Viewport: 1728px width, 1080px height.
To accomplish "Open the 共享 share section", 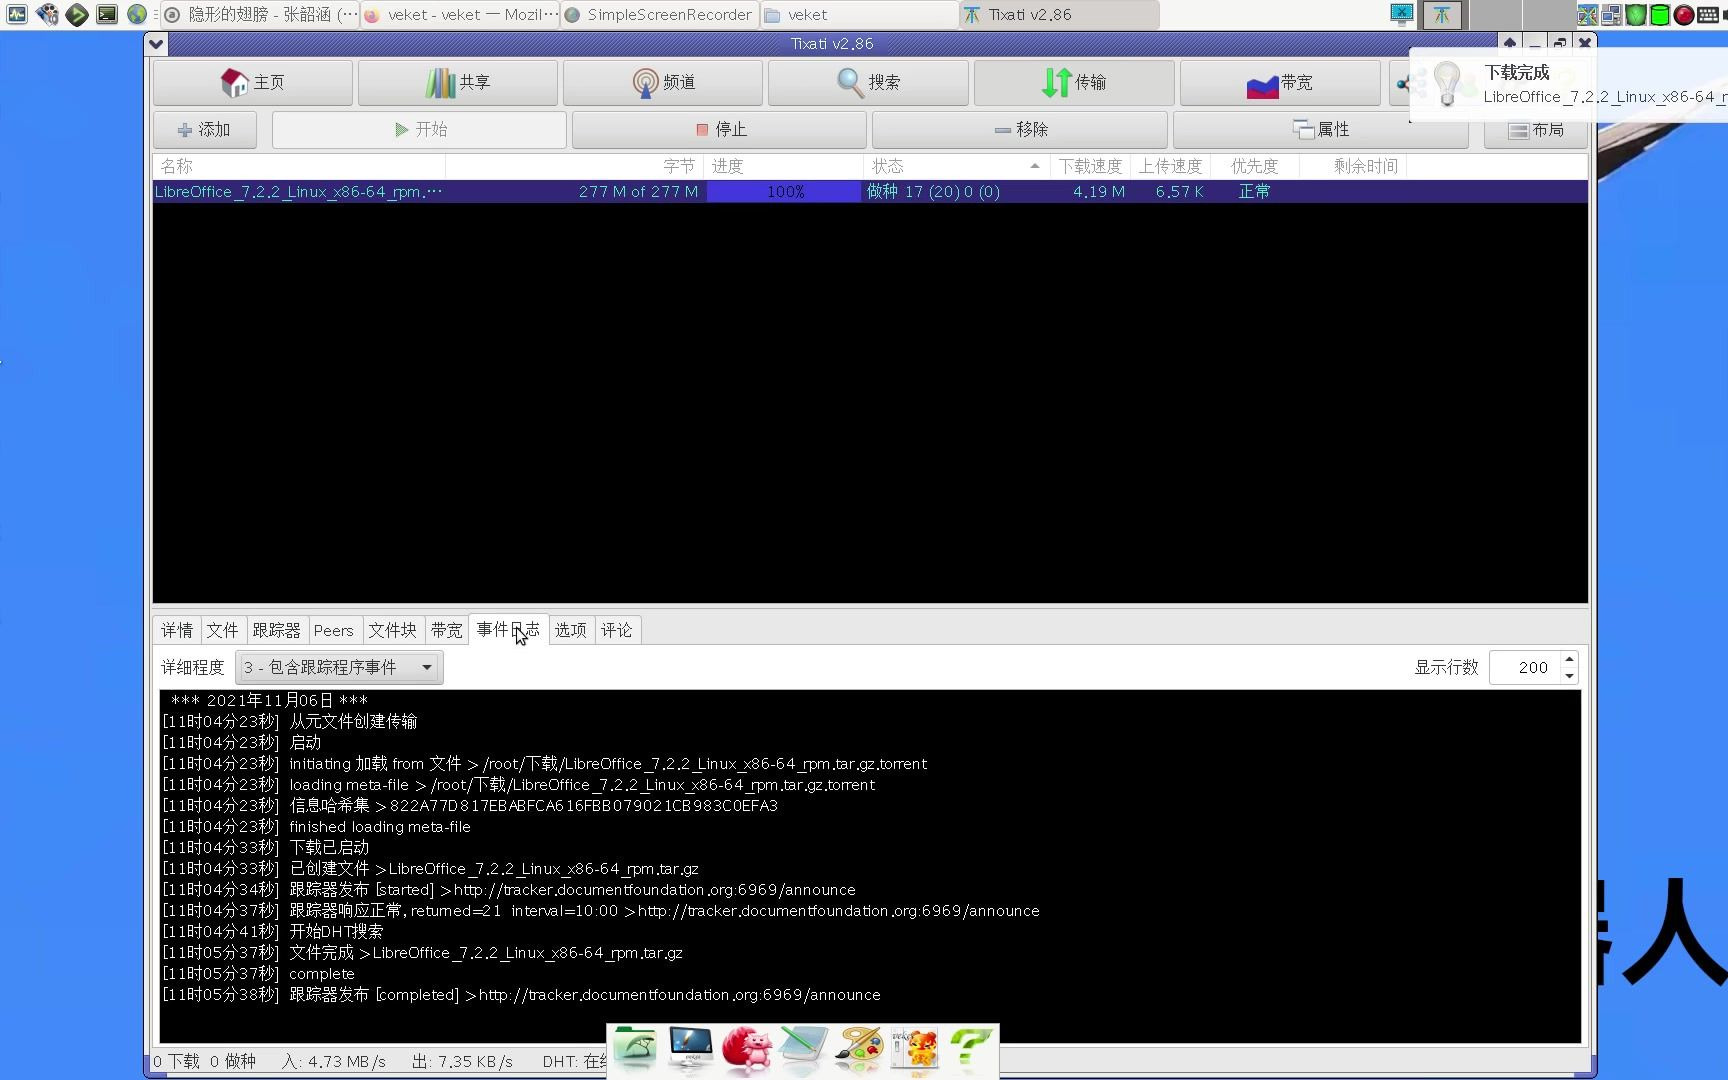I will (x=458, y=82).
